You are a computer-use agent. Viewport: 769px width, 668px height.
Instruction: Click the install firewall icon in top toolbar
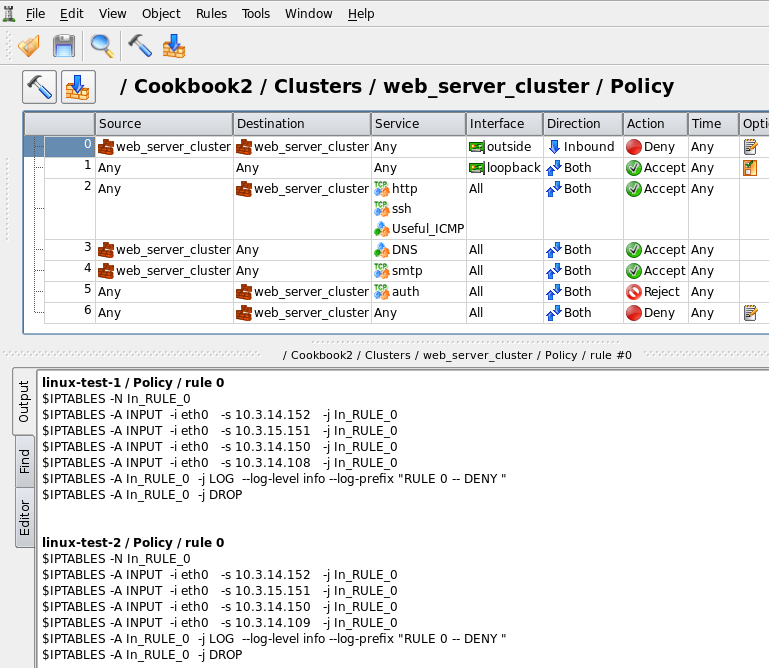tap(174, 47)
